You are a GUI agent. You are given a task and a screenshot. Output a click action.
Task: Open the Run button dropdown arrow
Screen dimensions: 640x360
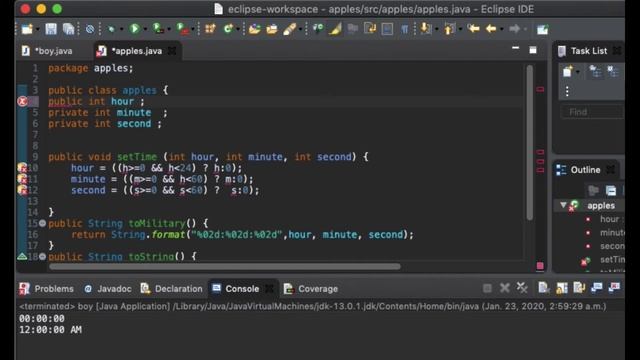tap(145, 29)
